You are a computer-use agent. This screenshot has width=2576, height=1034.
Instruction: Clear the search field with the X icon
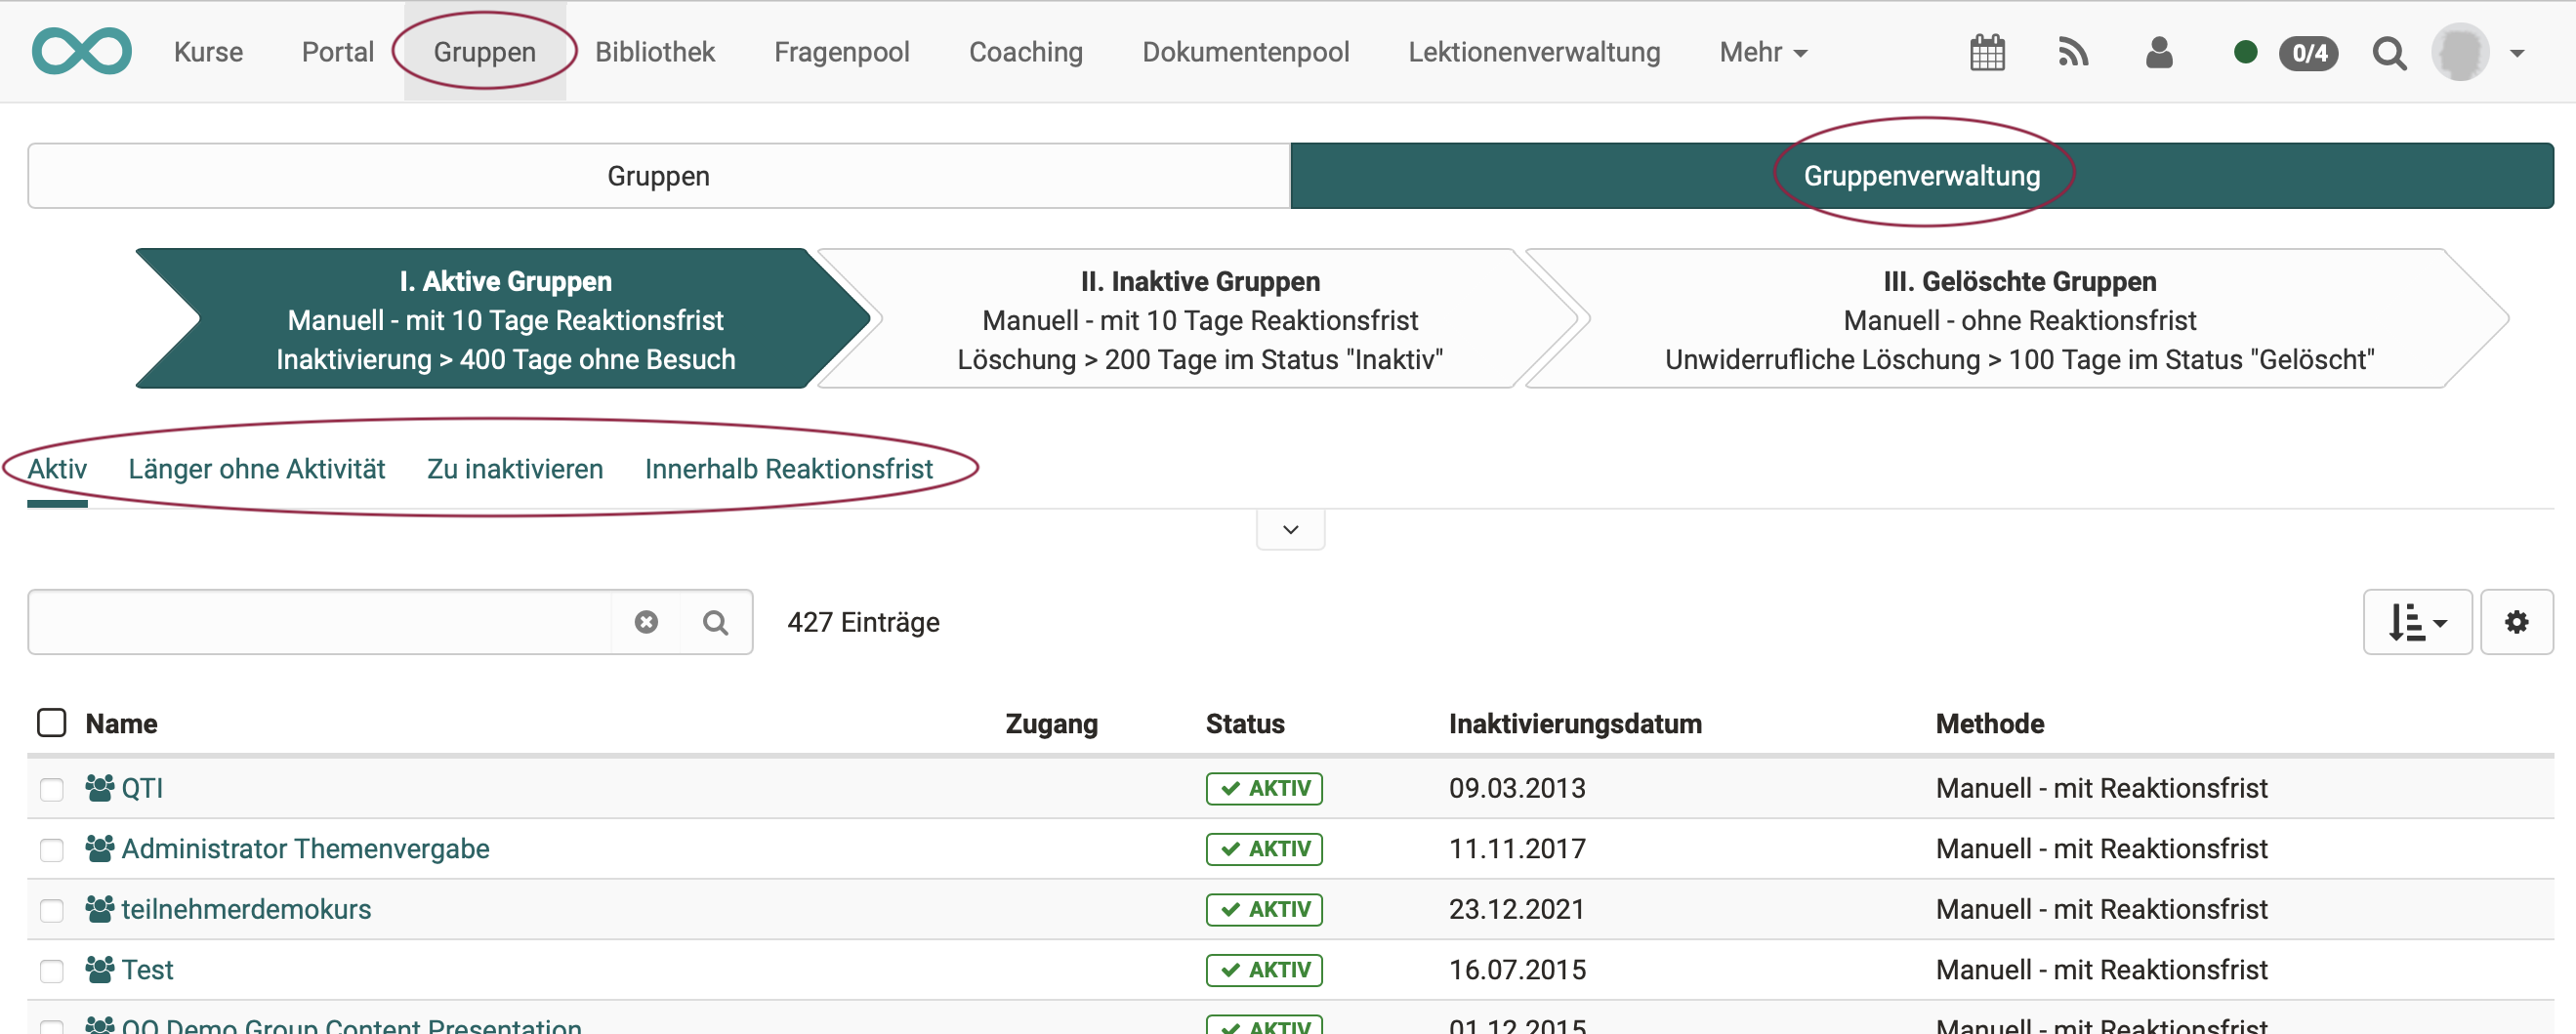point(647,621)
